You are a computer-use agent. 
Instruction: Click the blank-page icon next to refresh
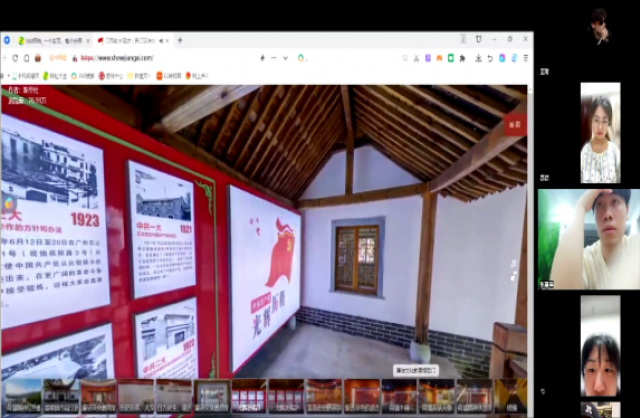tap(27, 58)
